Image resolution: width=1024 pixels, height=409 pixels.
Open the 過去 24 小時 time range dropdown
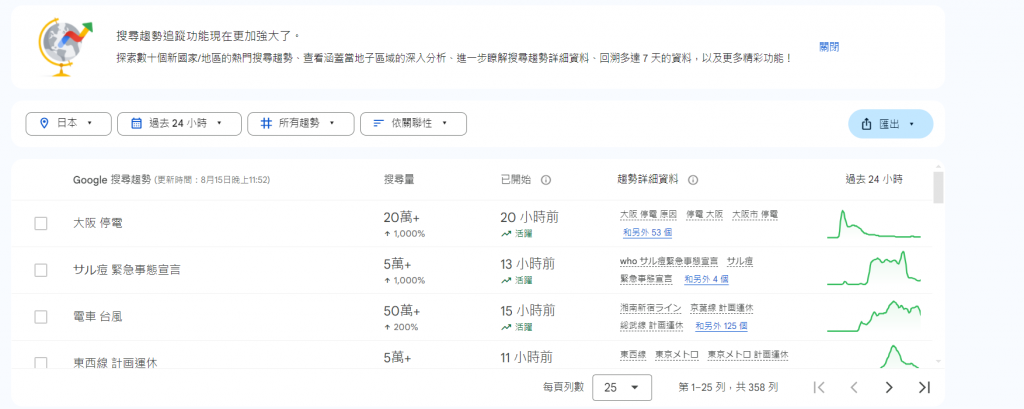pos(179,123)
